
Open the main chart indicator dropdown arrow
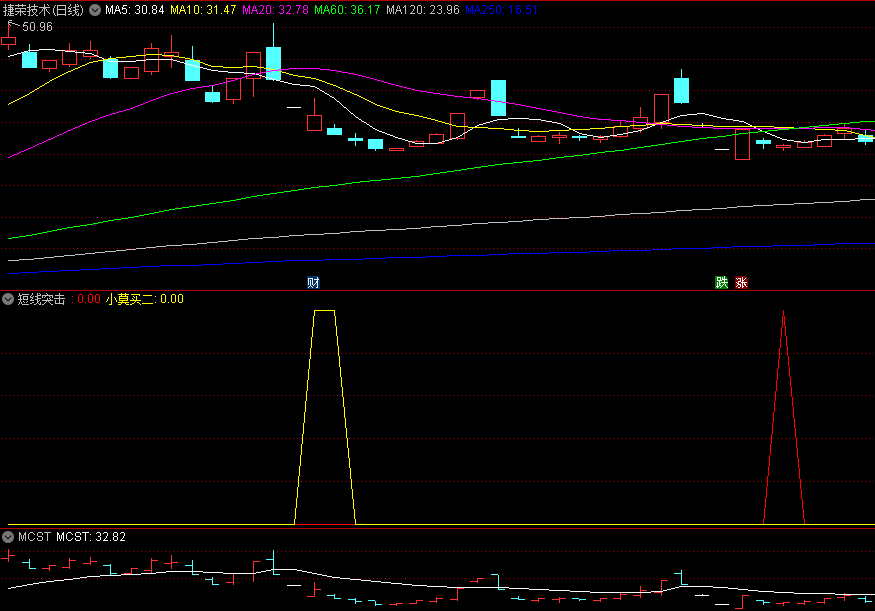[95, 10]
